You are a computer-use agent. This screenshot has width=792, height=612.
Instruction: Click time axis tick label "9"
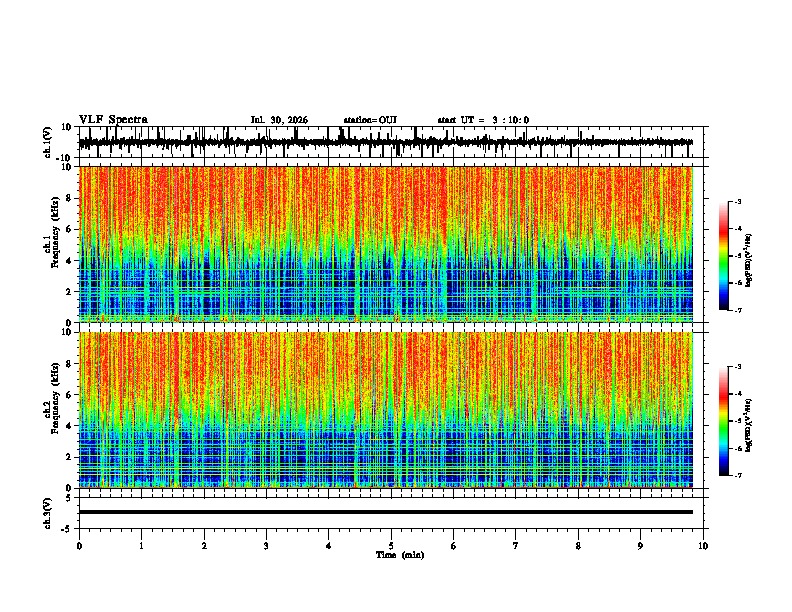tap(640, 546)
